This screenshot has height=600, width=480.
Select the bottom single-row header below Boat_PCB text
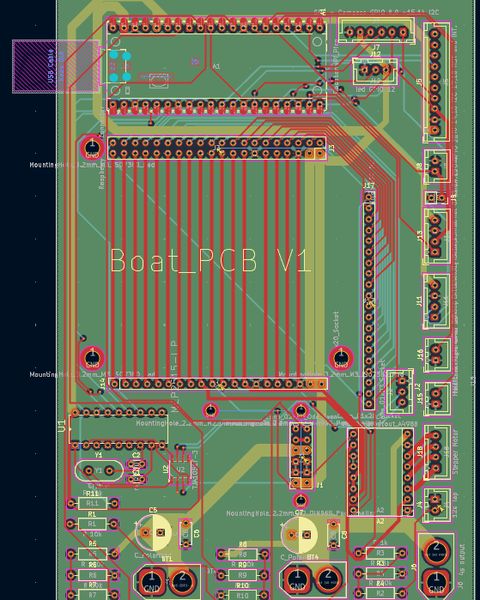pos(218,383)
